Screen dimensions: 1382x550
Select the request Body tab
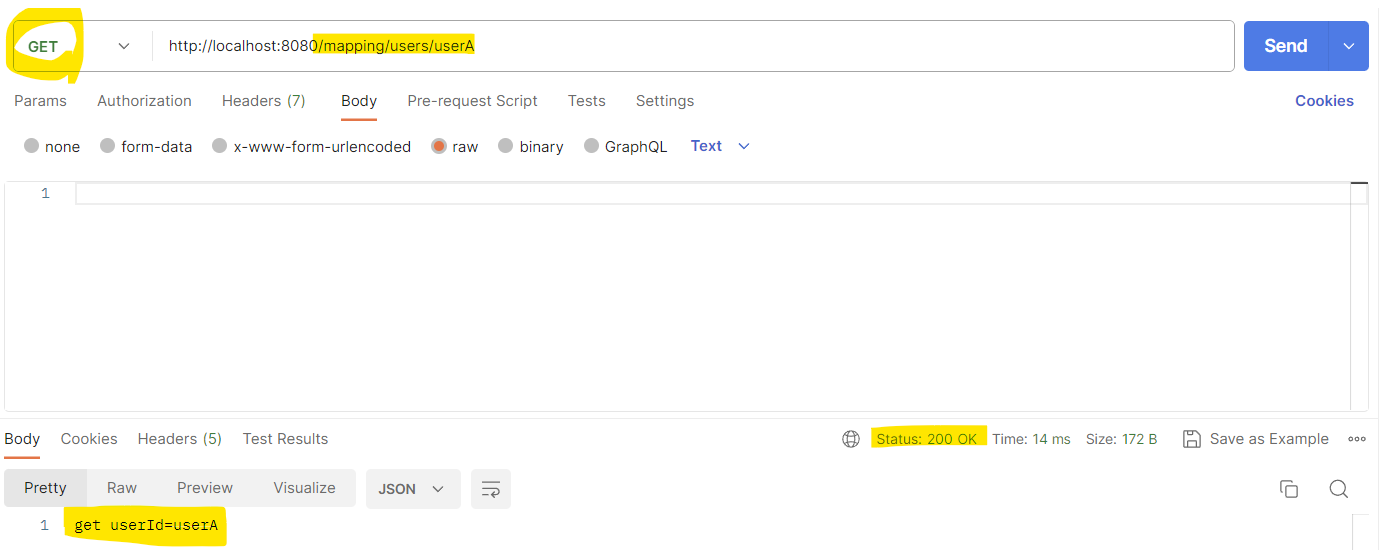359,101
